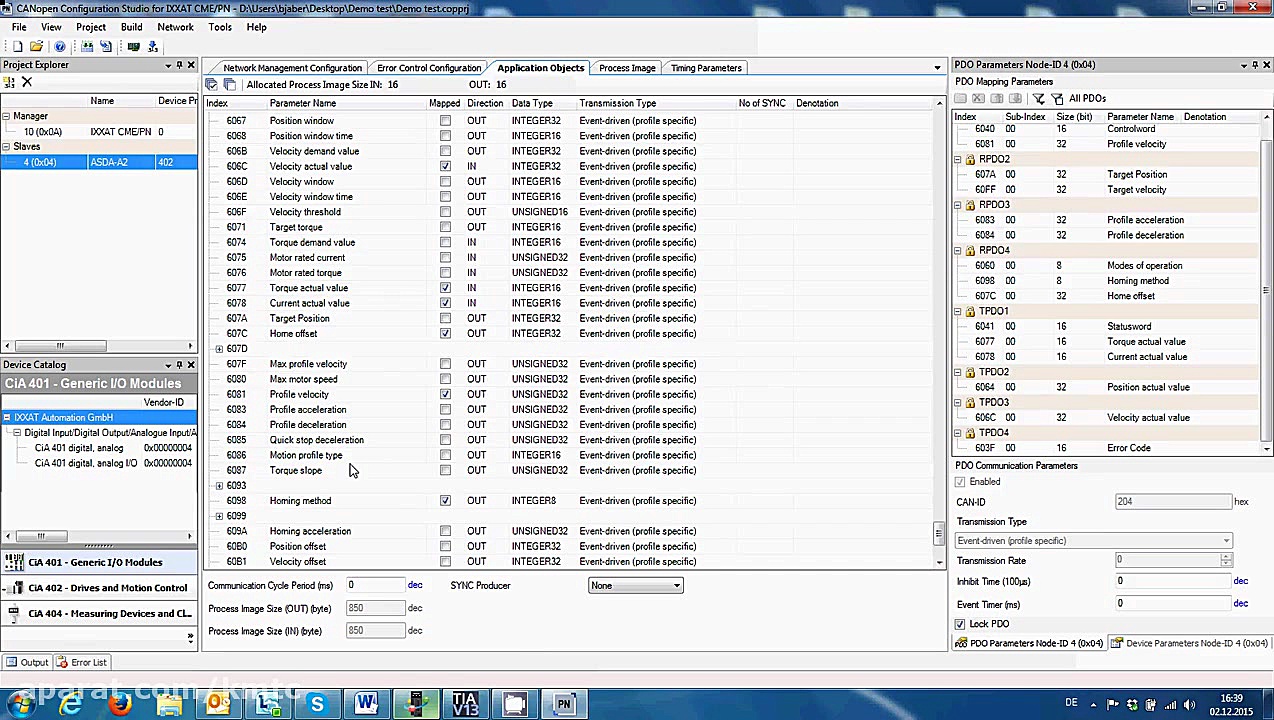Open Skype from taskbar
The image size is (1274, 720).
[x=317, y=704]
